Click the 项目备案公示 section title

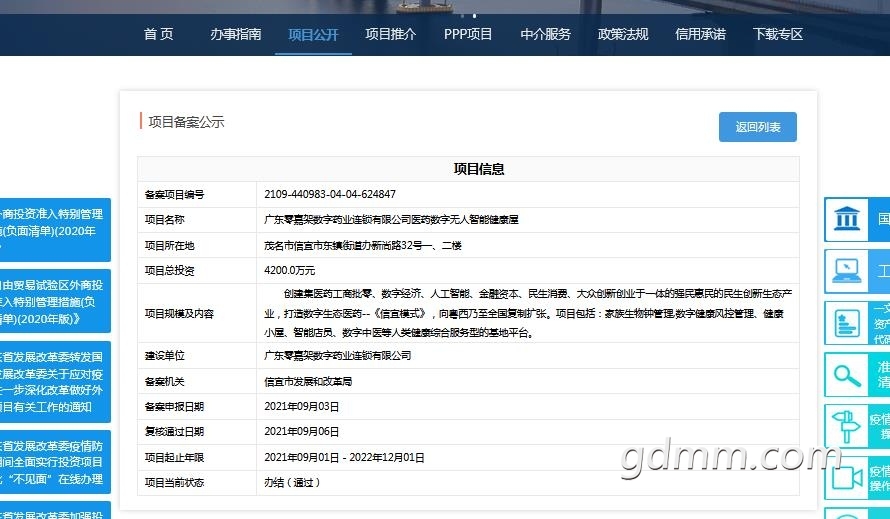pos(186,122)
